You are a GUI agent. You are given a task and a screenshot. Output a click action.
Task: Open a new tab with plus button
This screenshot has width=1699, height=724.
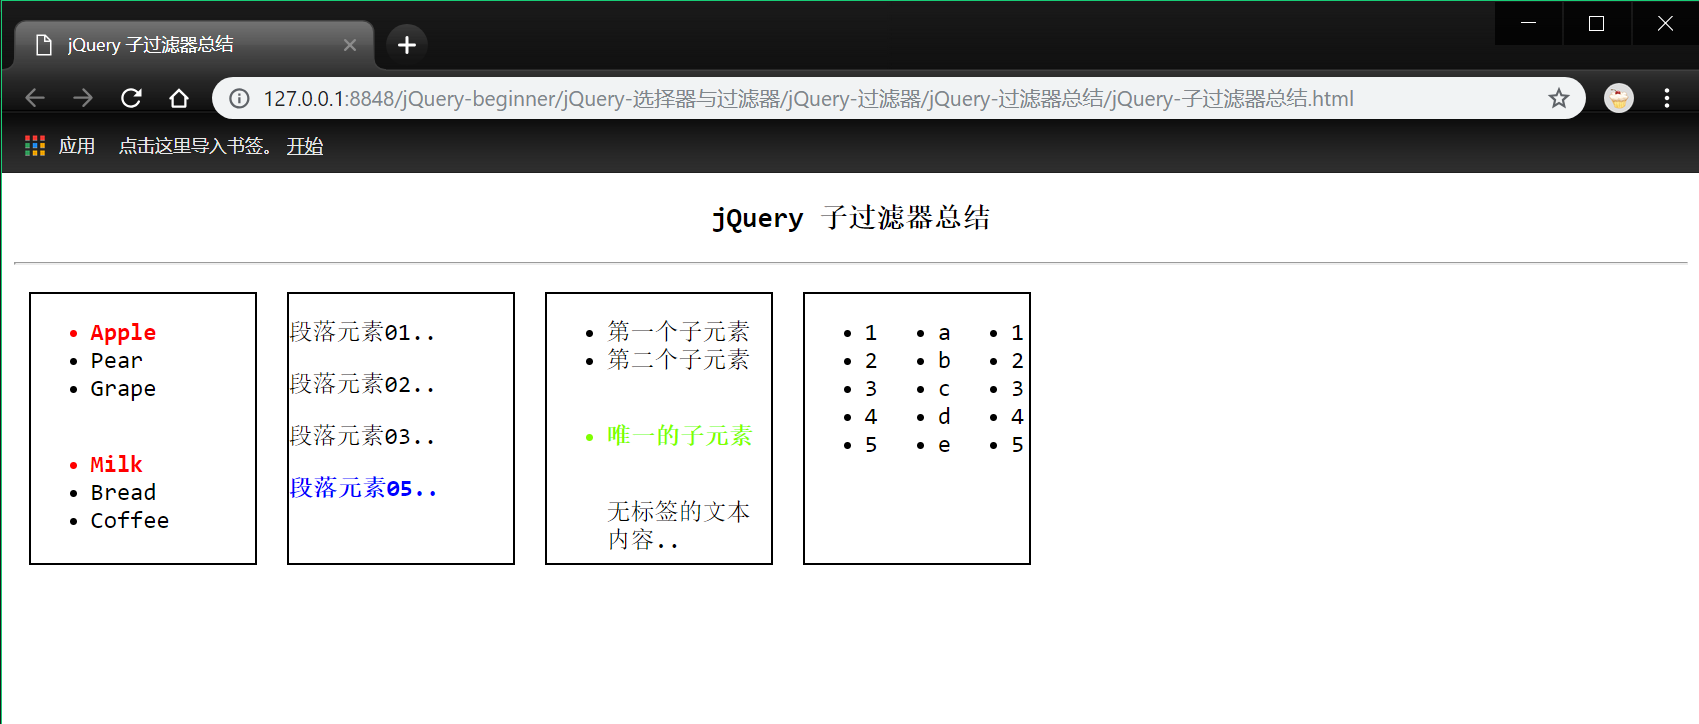tap(406, 45)
